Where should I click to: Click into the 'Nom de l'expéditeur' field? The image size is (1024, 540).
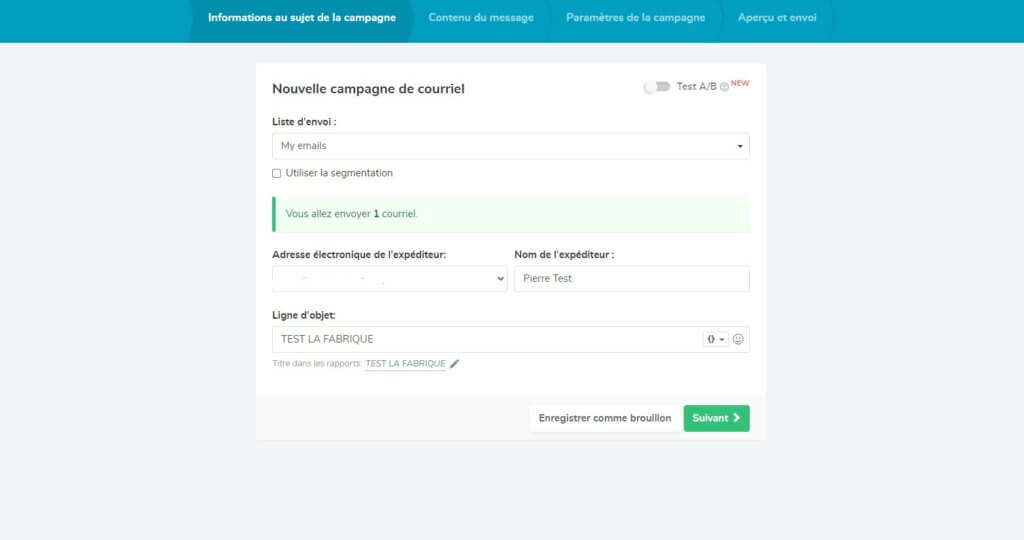pyautogui.click(x=631, y=279)
